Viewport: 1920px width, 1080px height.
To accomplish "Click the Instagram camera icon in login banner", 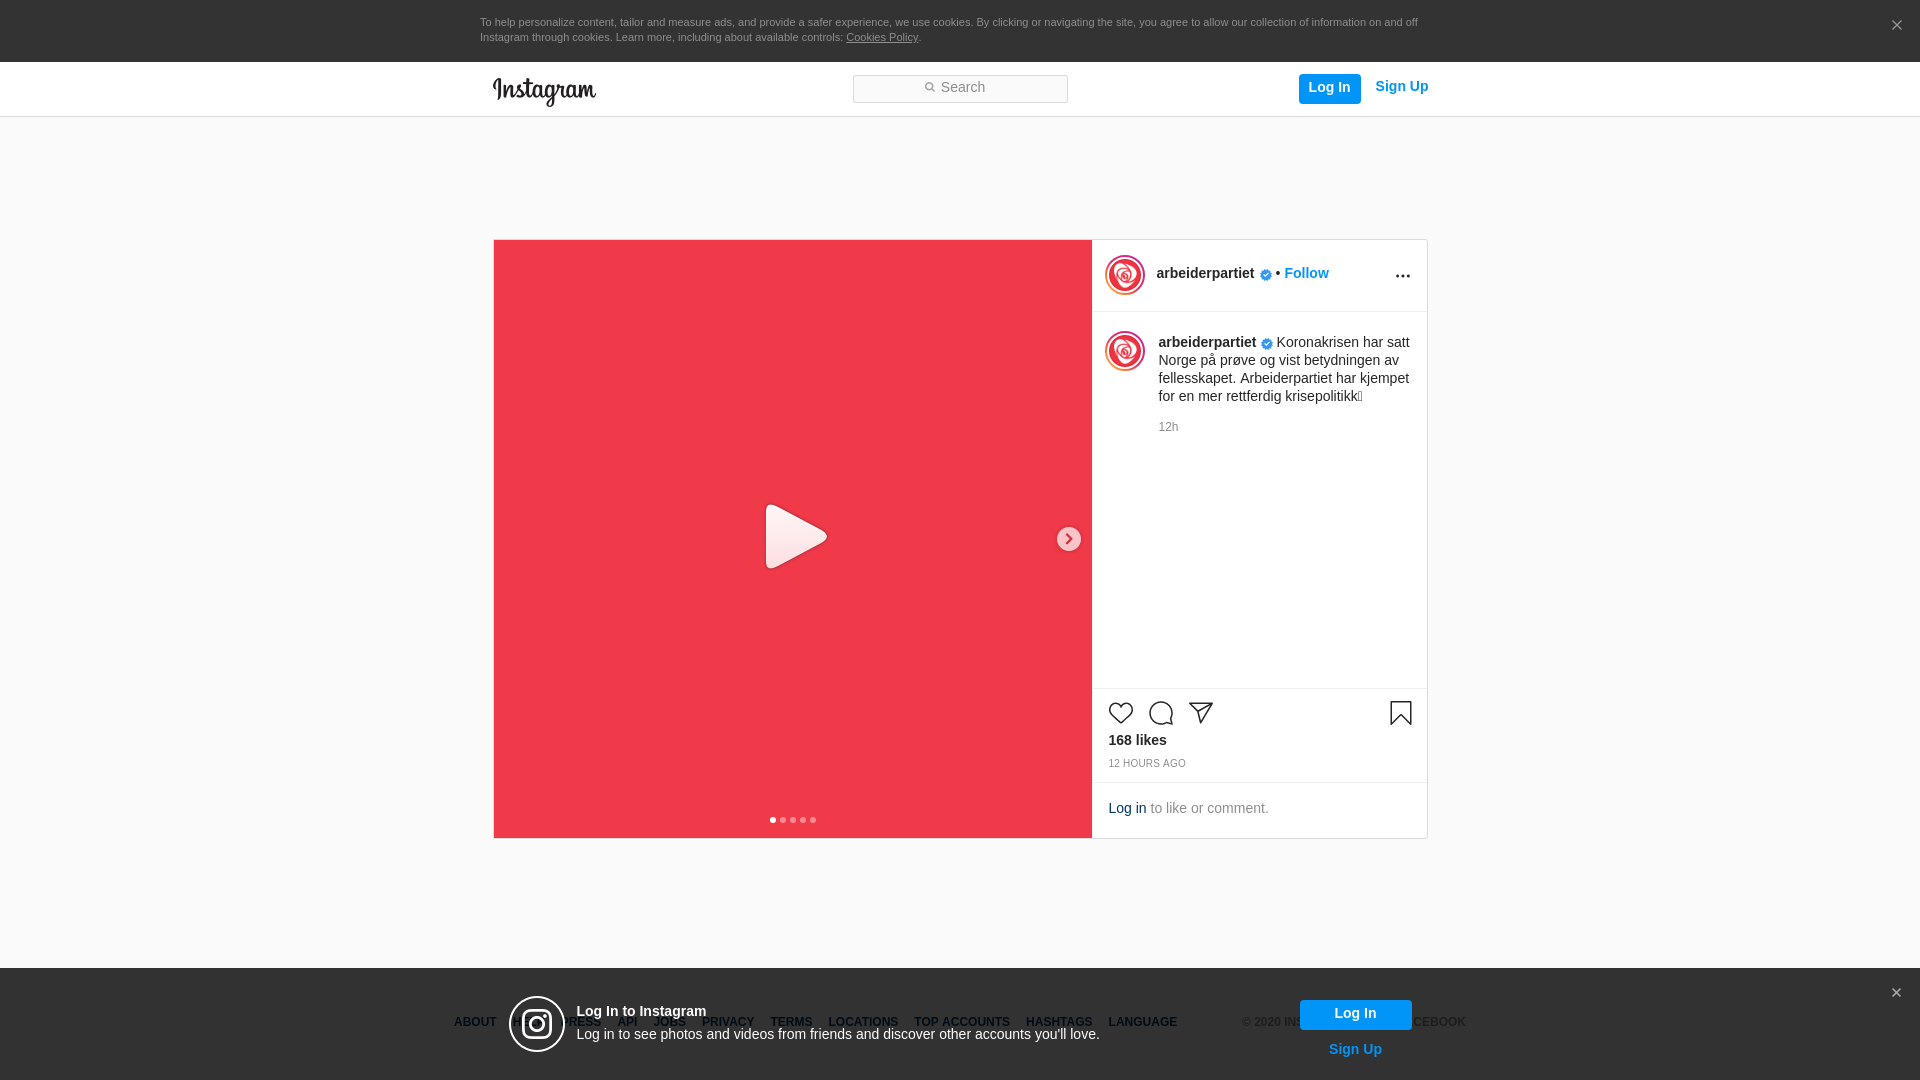I will point(537,1024).
